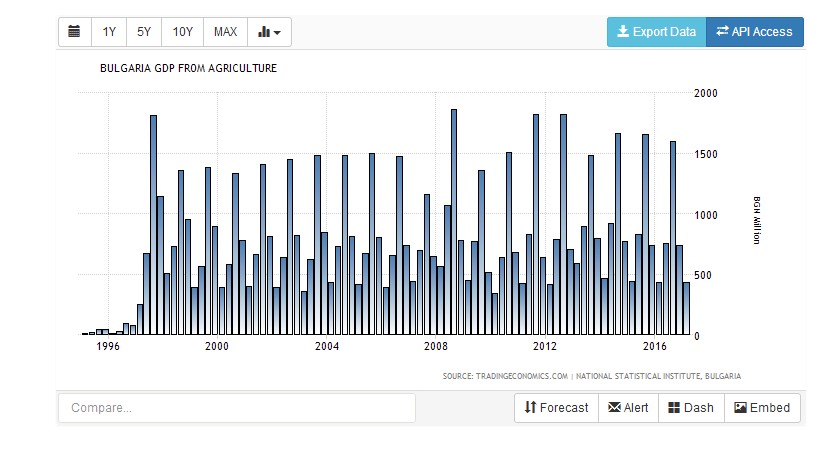This screenshot has width=830, height=463.
Task: Click the 1000 y-axis value
Action: (x=706, y=215)
